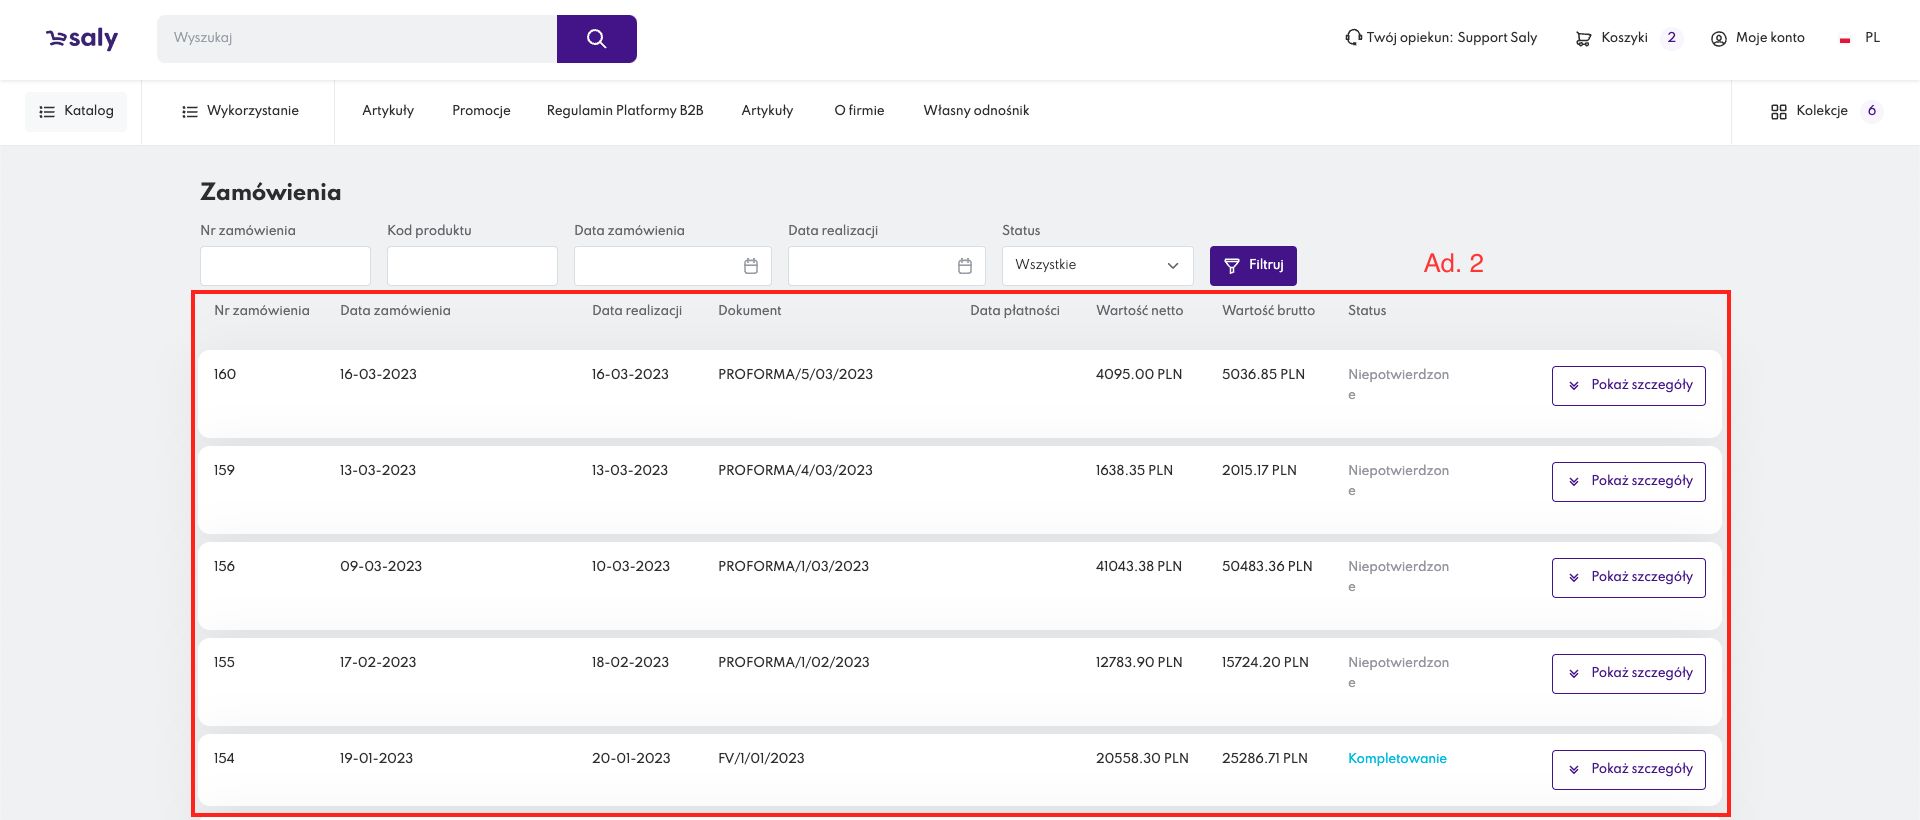This screenshot has height=820, width=1920.
Task: Open the Wykorzystanie link
Action: [240, 111]
